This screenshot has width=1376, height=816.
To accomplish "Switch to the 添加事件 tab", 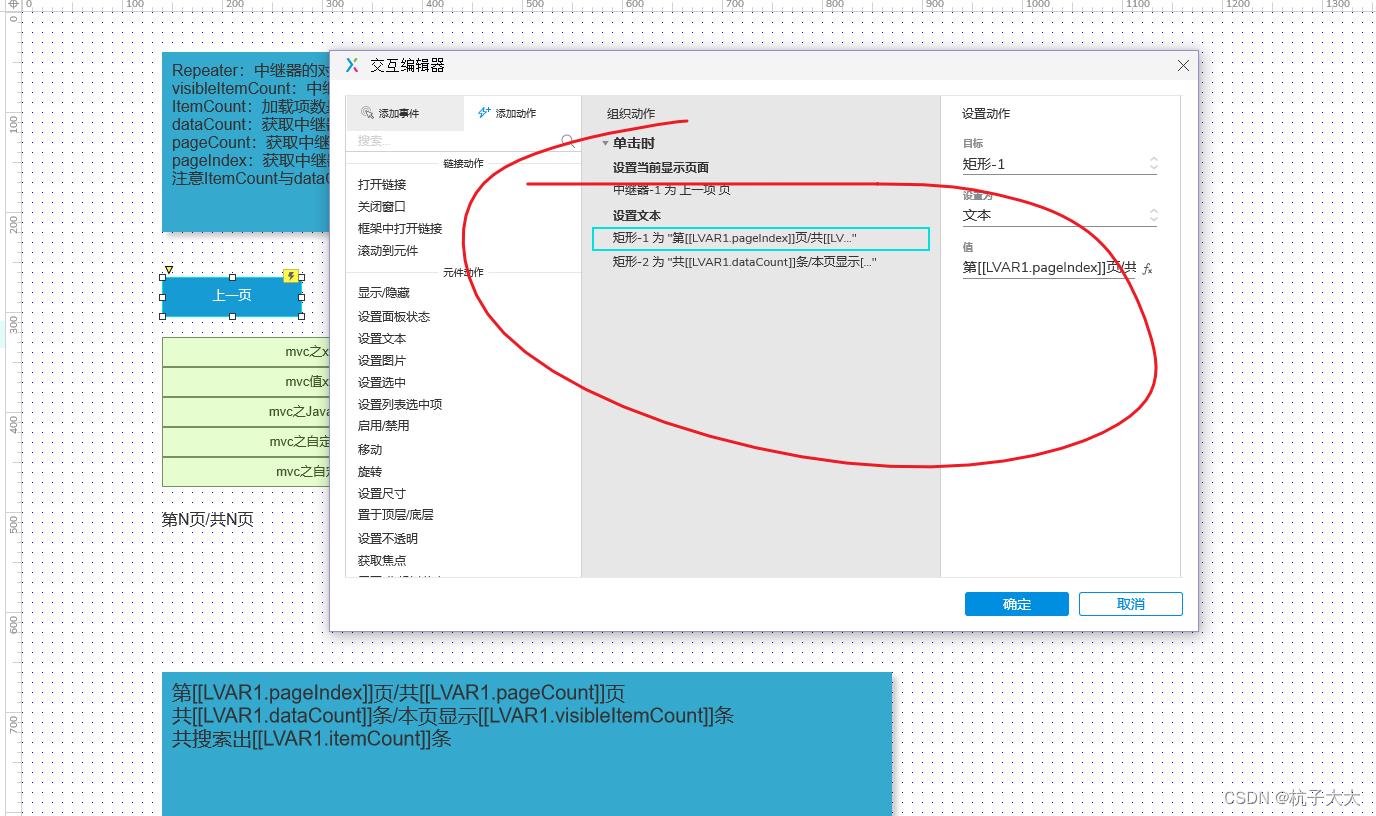I will 405,113.
